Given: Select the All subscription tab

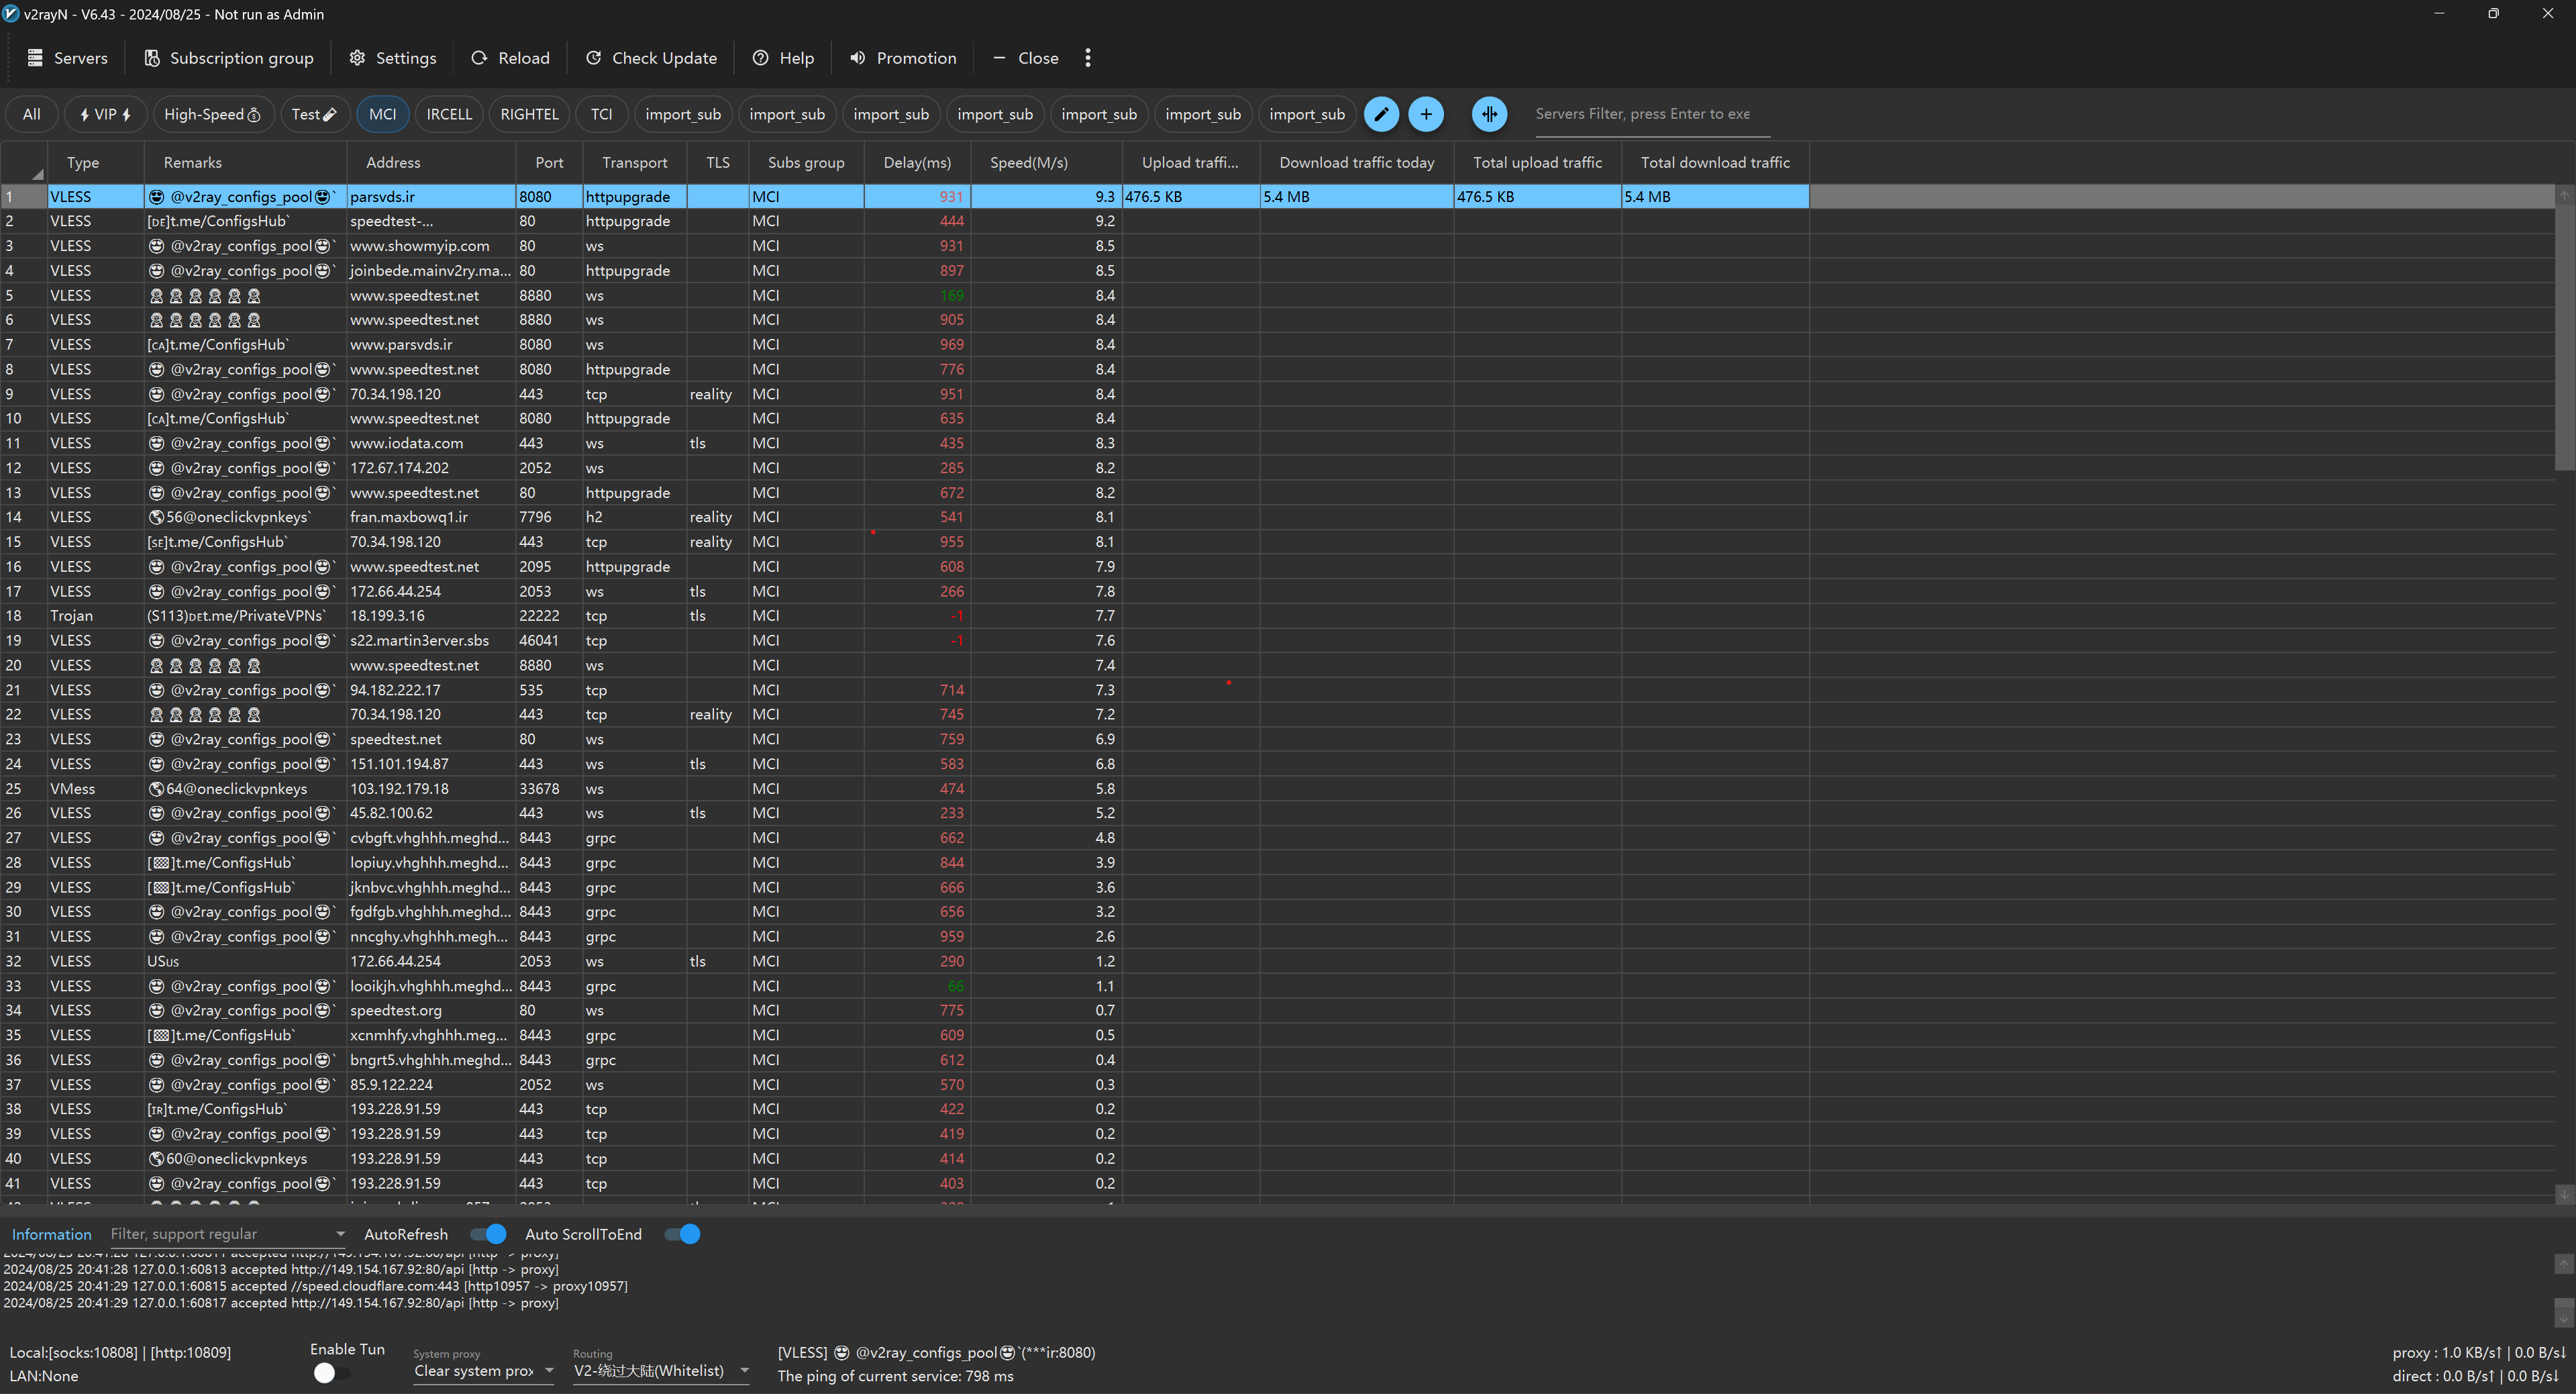Looking at the screenshot, I should point(32,114).
